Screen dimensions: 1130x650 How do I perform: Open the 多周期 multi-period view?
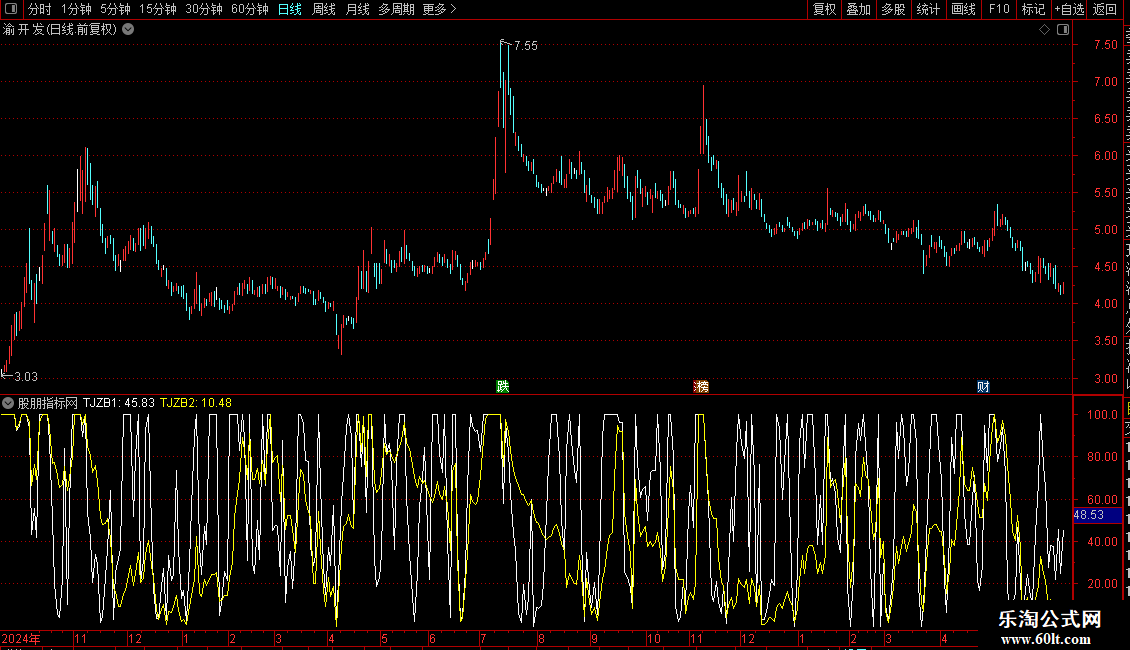point(396,9)
